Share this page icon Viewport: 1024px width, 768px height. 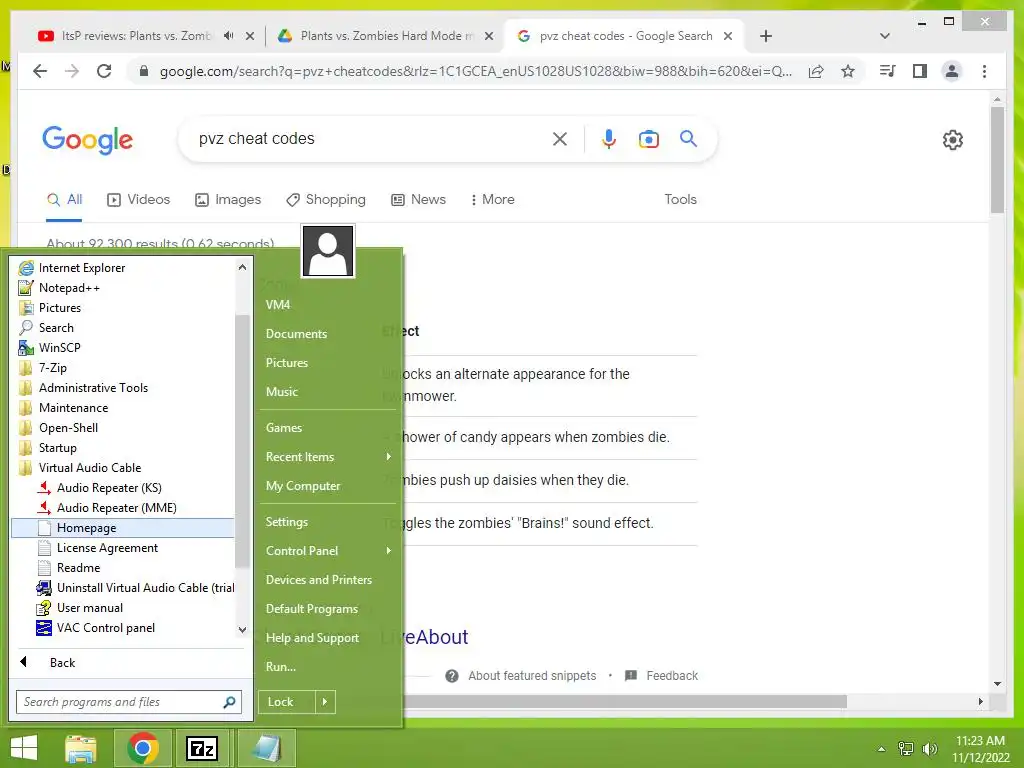point(816,71)
